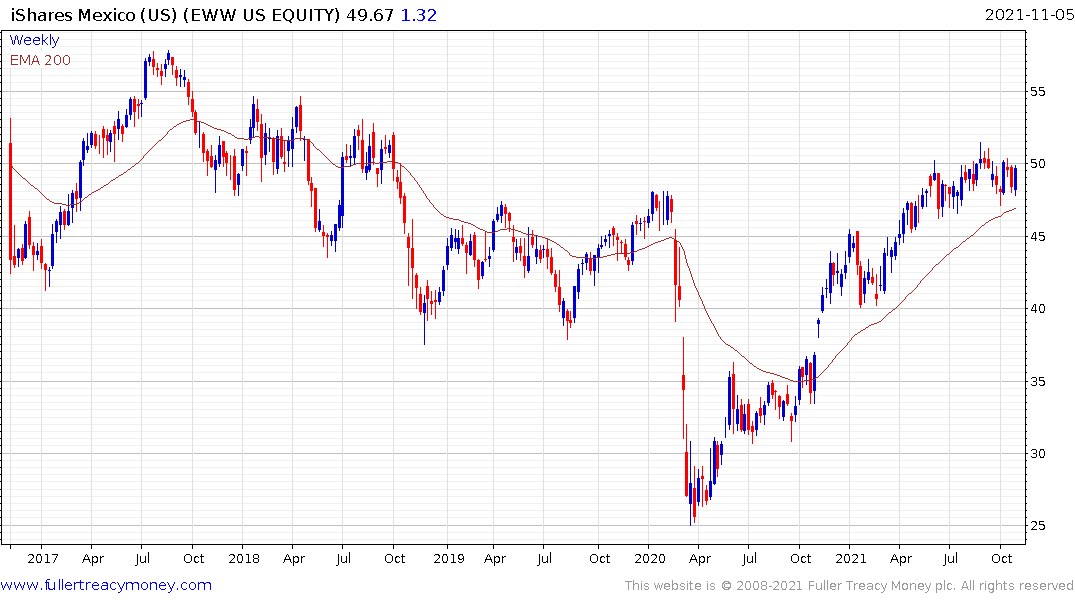Click the March 2020 low candle near 25

coord(690,483)
